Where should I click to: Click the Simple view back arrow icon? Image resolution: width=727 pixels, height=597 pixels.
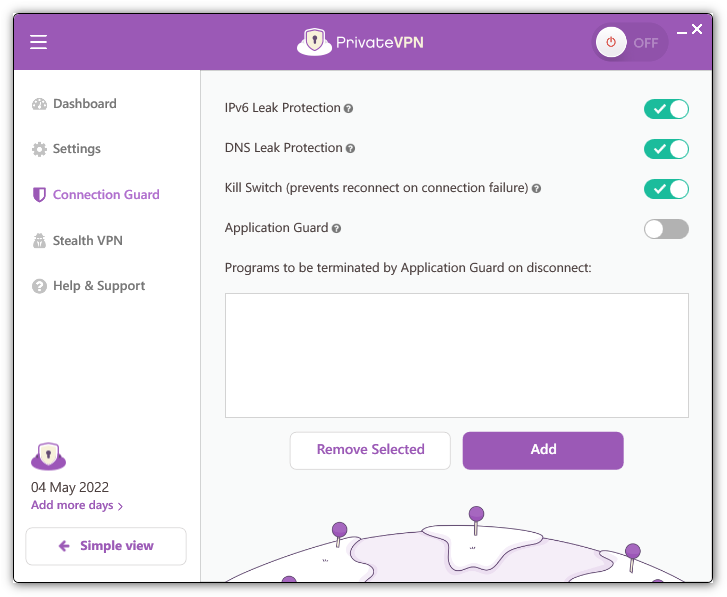(64, 546)
